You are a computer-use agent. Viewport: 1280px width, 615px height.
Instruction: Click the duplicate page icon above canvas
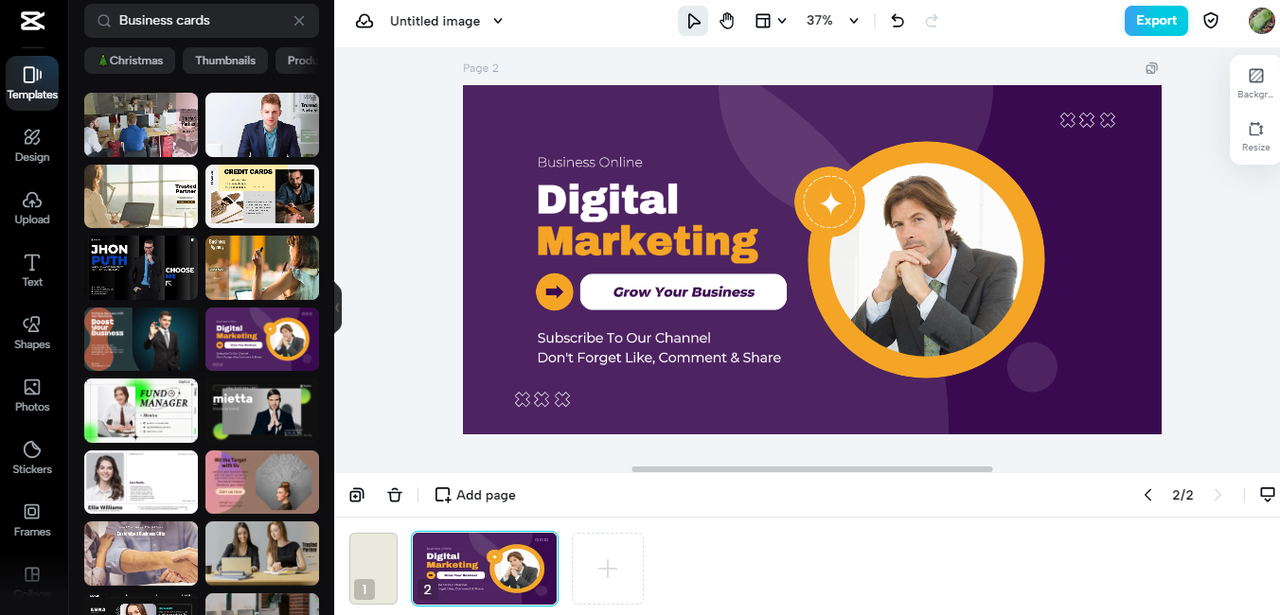(1152, 68)
